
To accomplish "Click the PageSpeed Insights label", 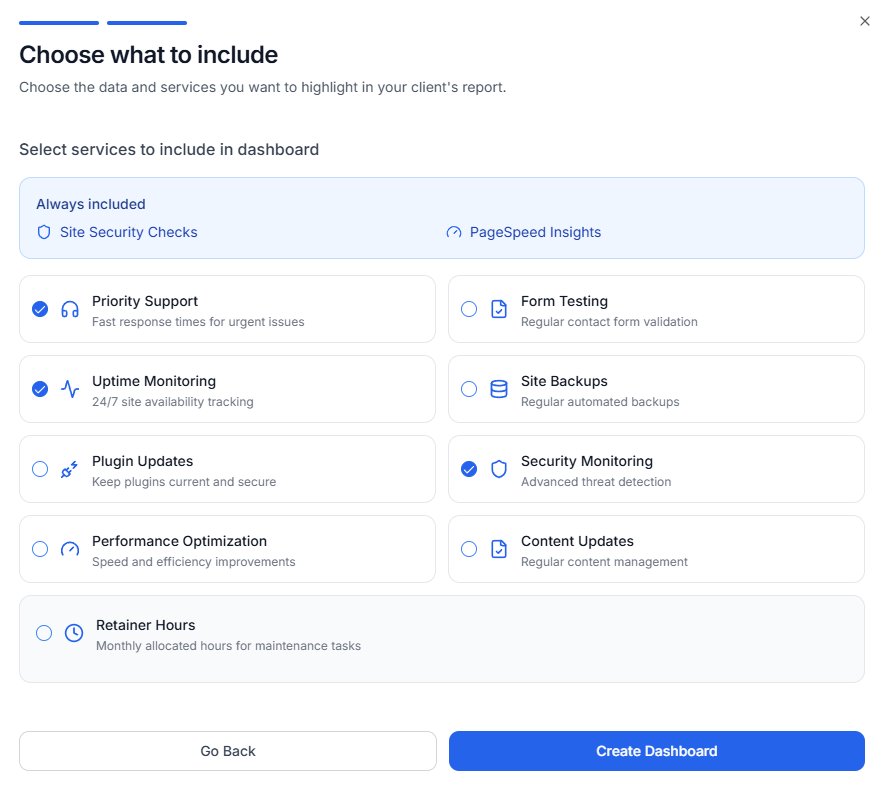I will [535, 232].
